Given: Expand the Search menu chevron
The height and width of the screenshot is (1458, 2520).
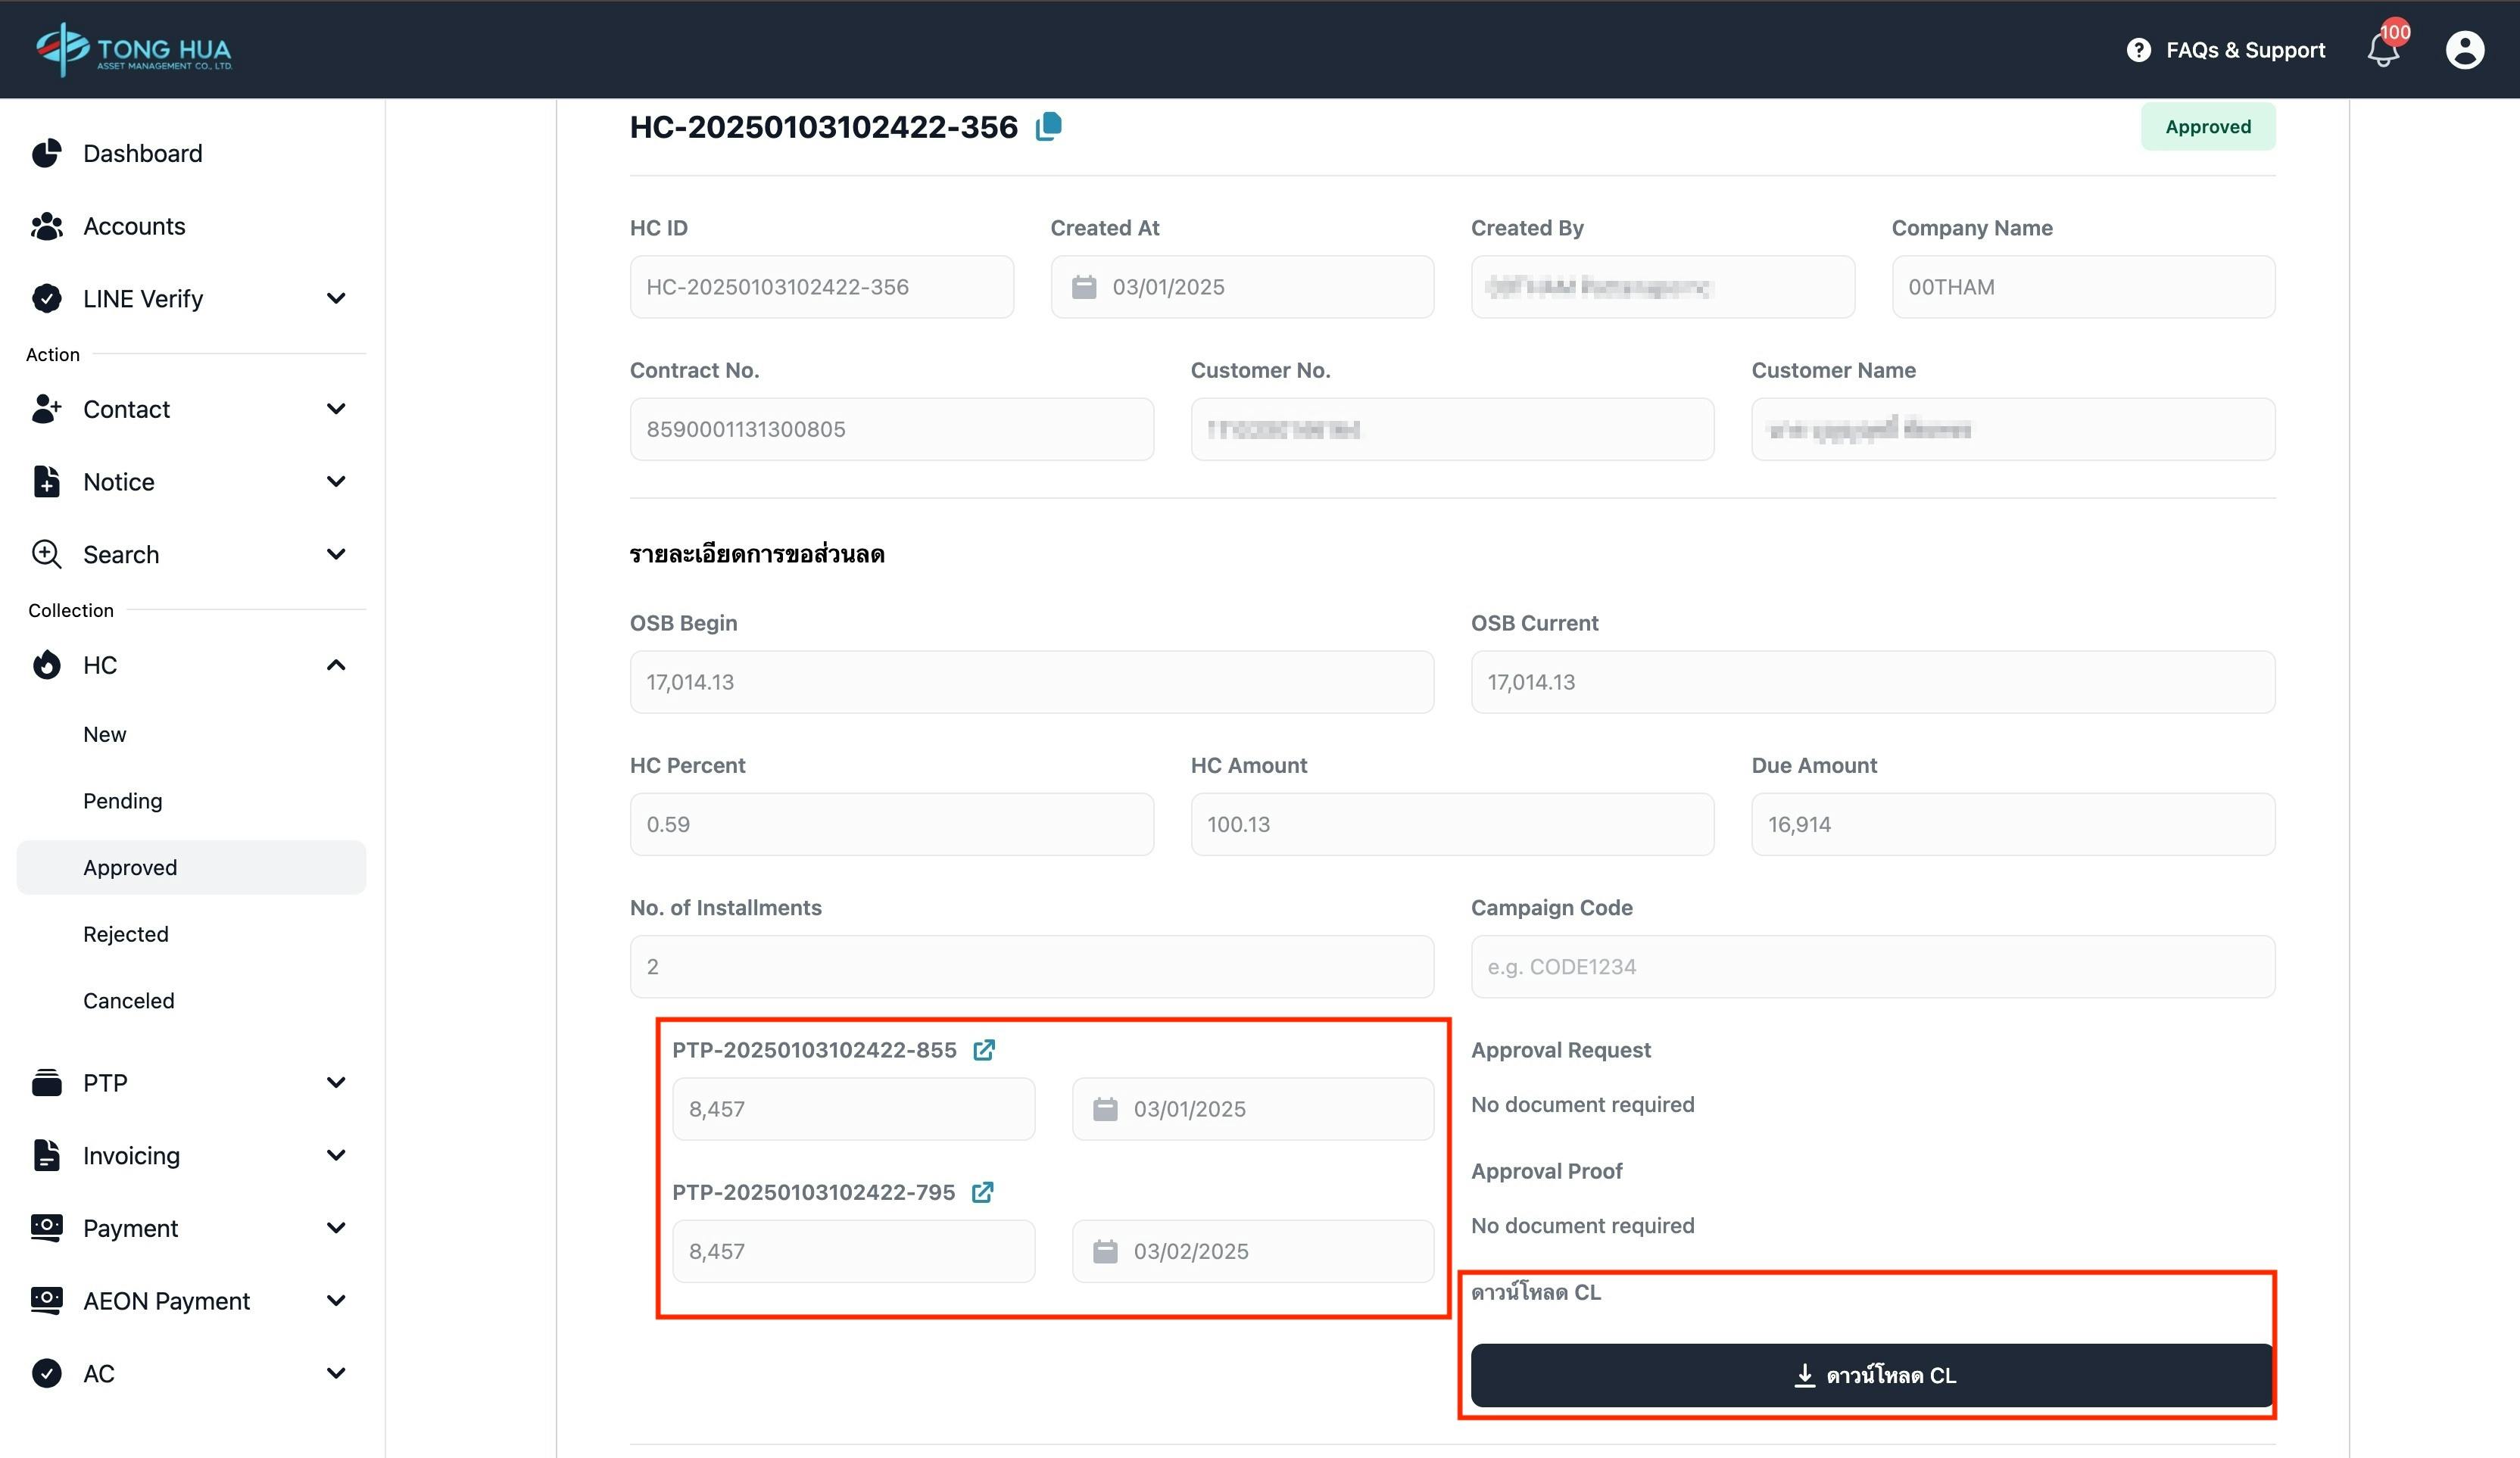Looking at the screenshot, I should pyautogui.click(x=336, y=554).
